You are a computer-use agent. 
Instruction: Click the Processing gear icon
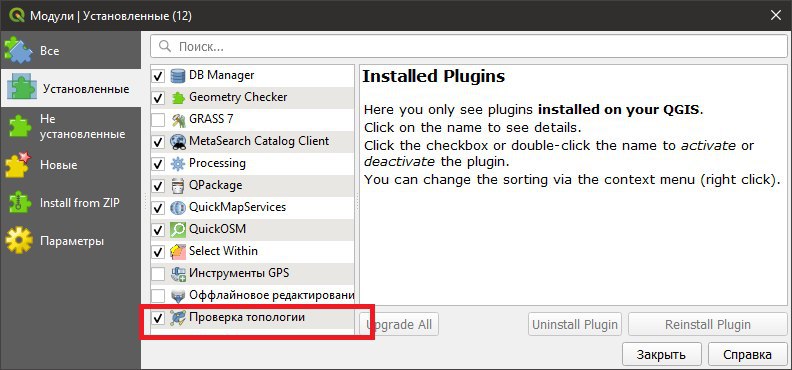tap(178, 164)
